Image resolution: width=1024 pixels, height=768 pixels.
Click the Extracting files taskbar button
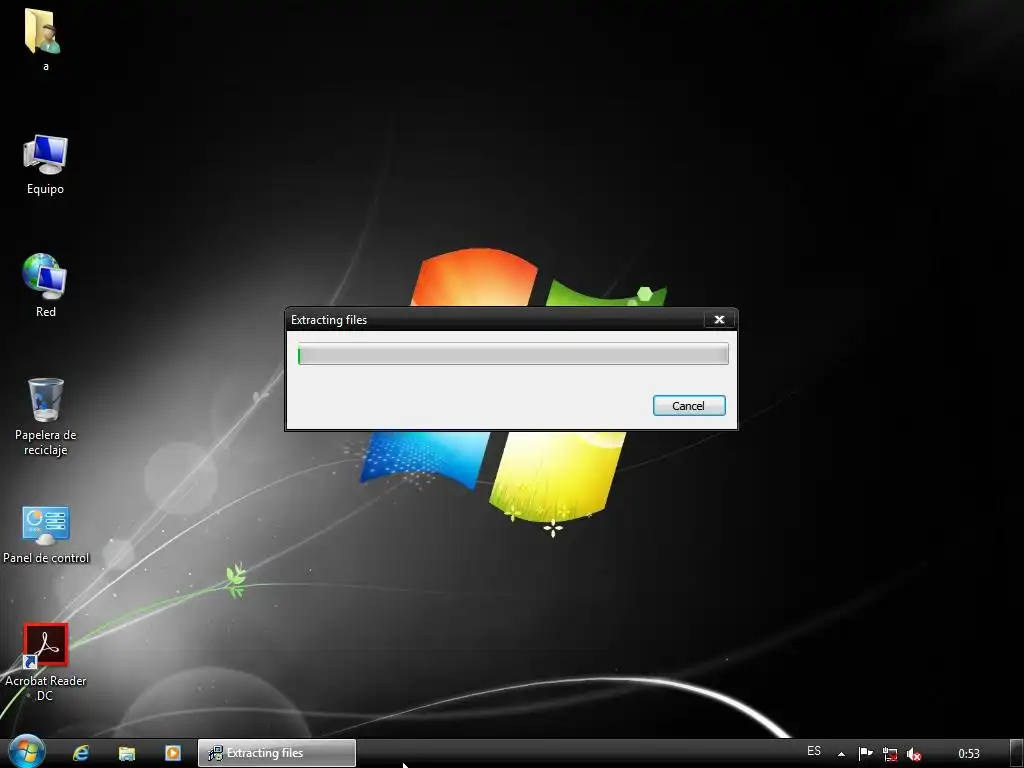tap(277, 753)
